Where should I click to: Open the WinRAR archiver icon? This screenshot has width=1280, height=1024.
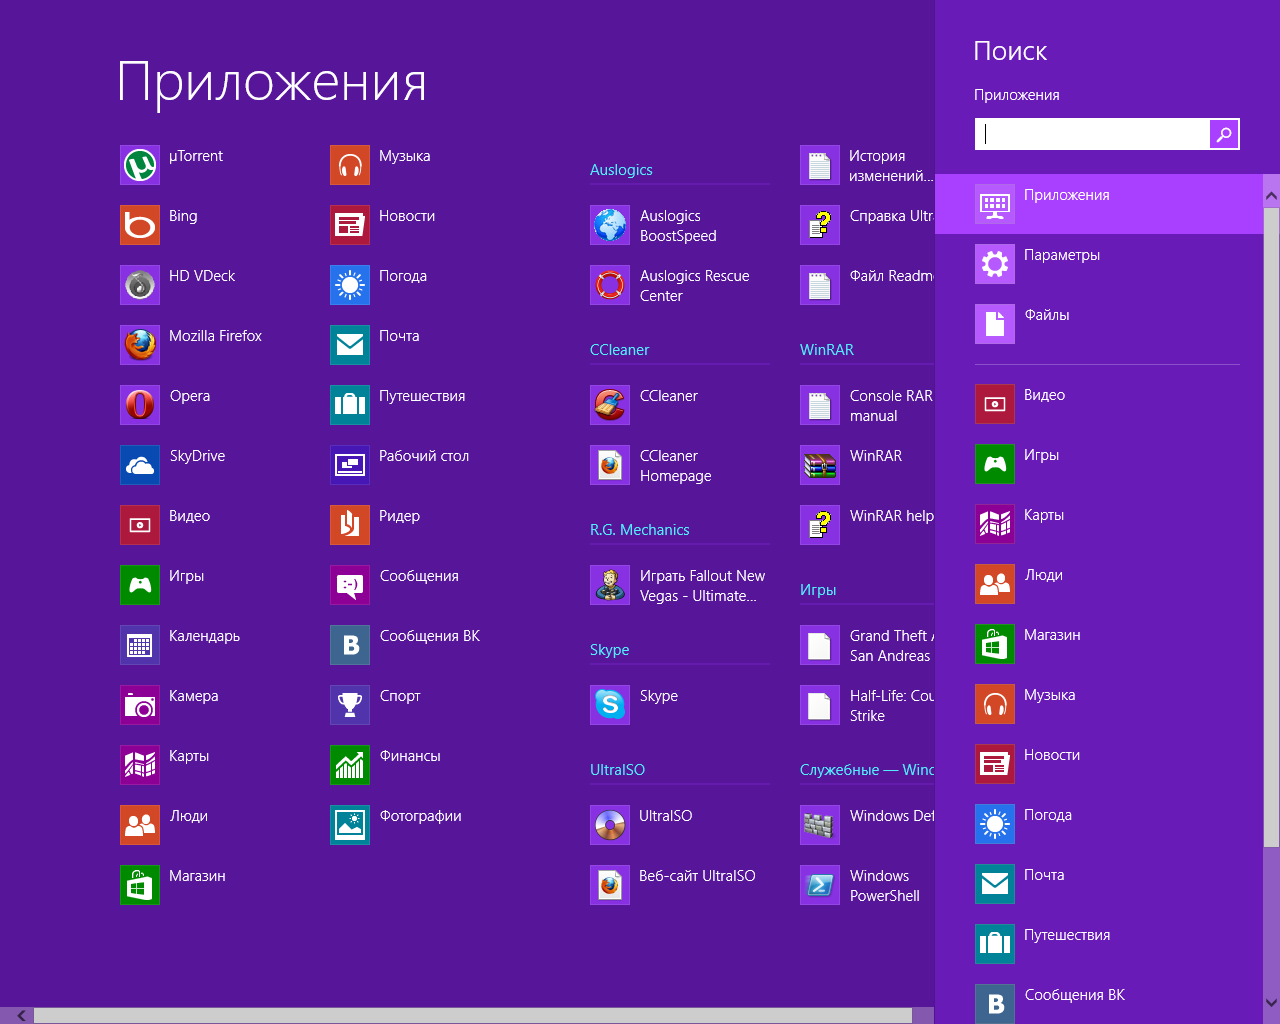pyautogui.click(x=820, y=465)
